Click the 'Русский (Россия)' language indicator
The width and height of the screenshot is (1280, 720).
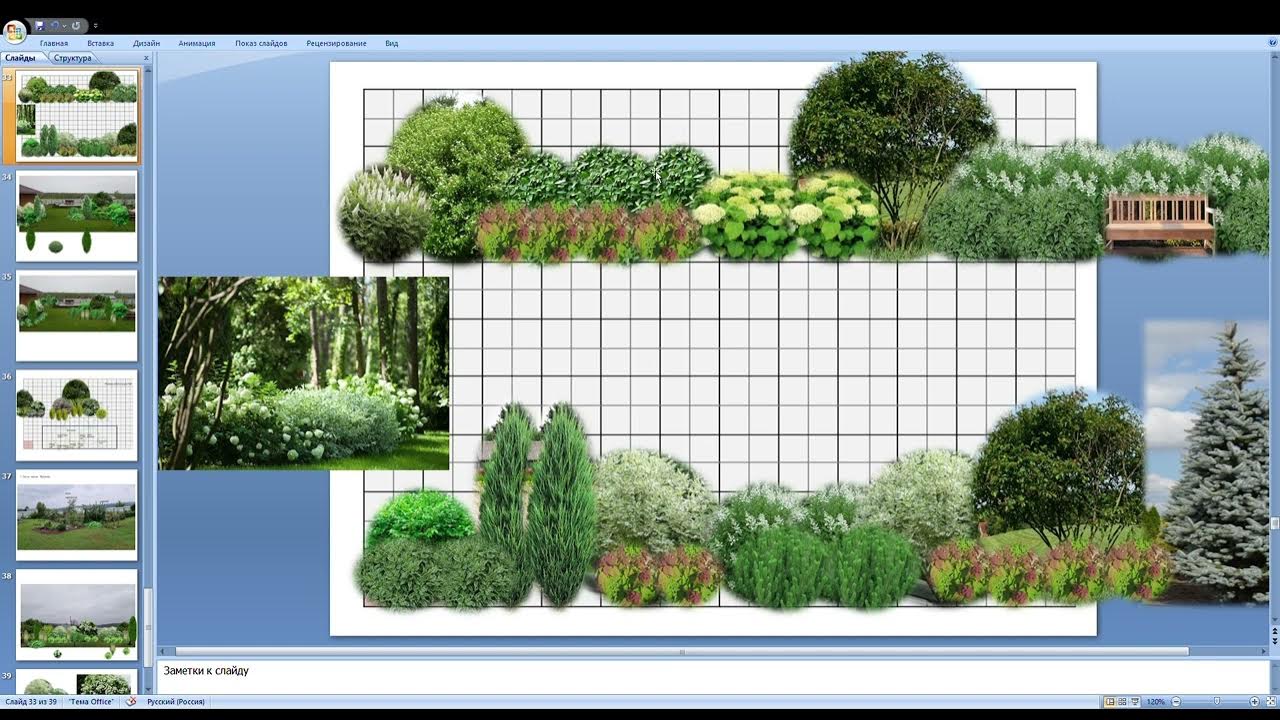coord(176,702)
